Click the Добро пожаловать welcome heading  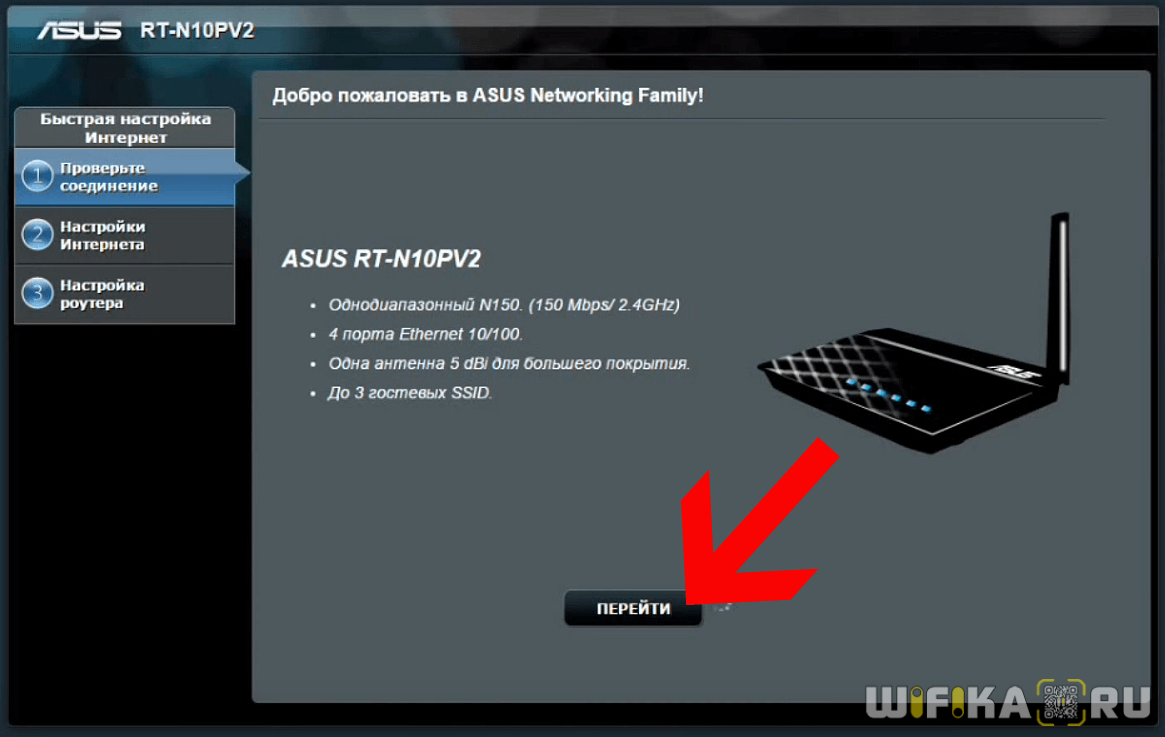click(x=487, y=95)
